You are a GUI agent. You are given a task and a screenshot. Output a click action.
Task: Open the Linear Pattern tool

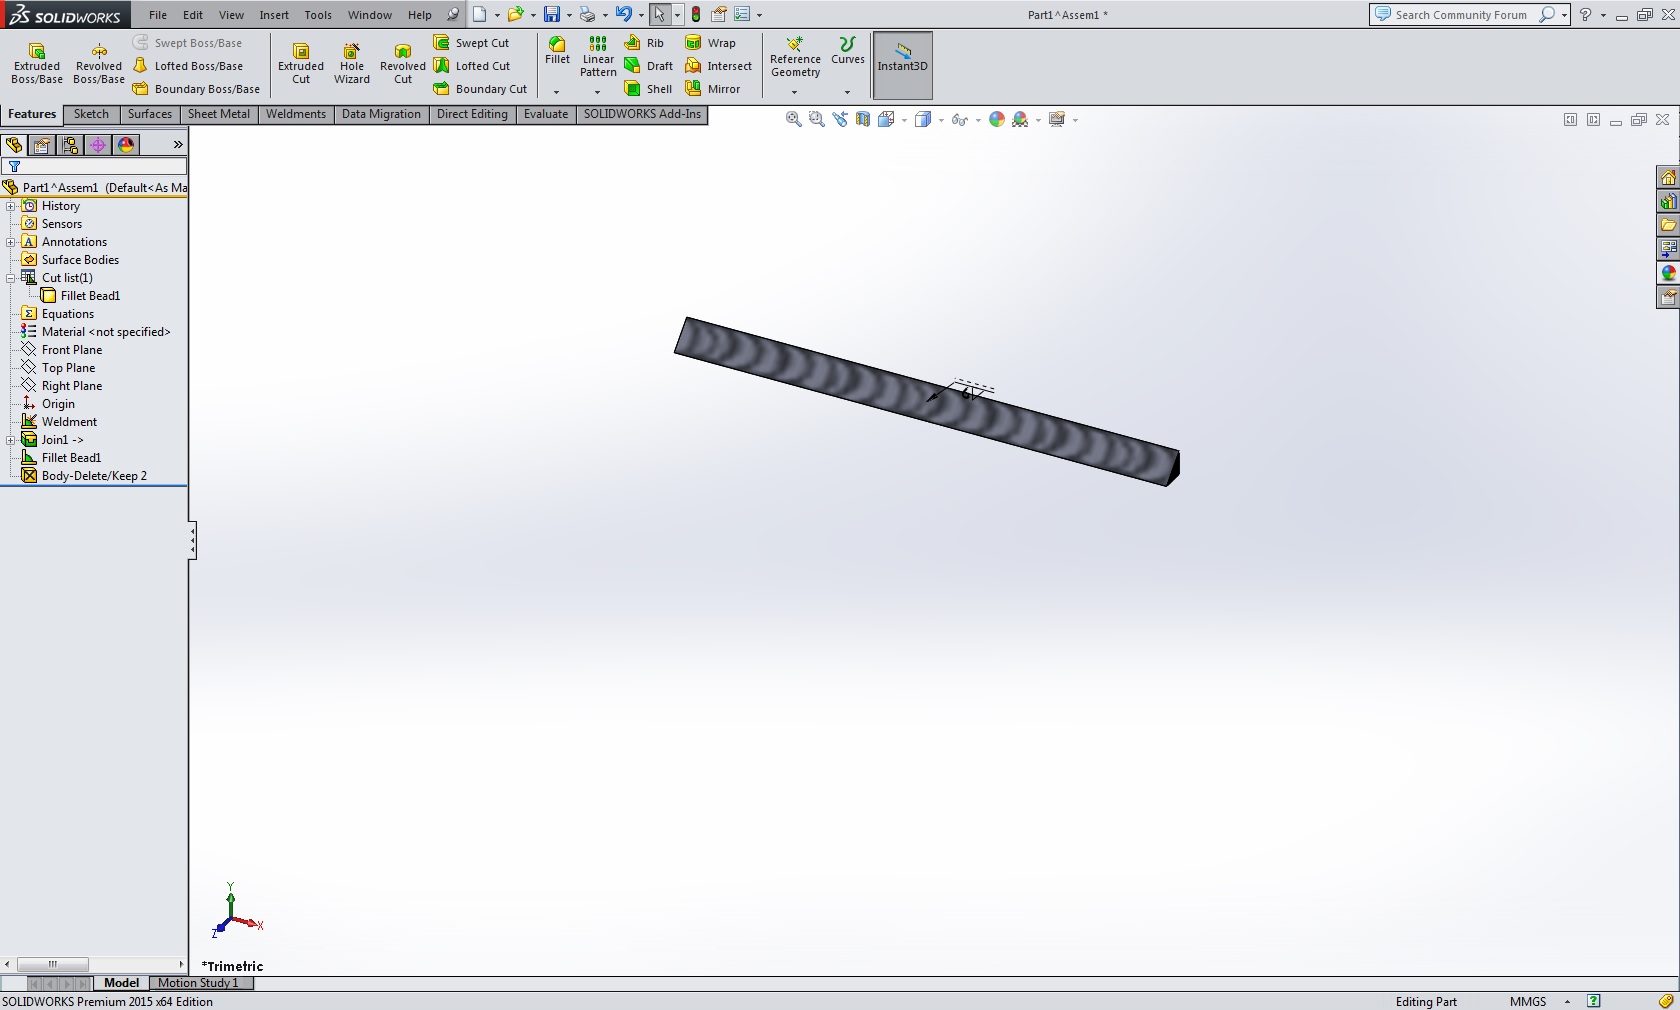598,57
